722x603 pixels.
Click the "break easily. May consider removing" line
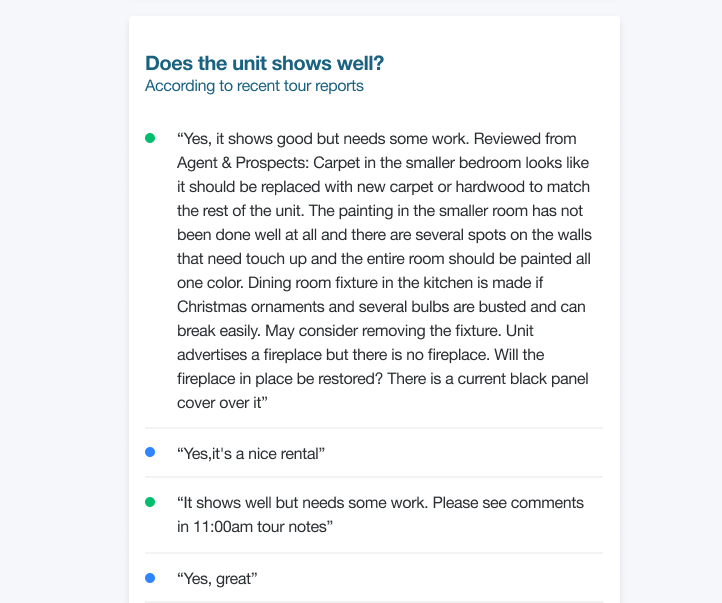pos(355,331)
